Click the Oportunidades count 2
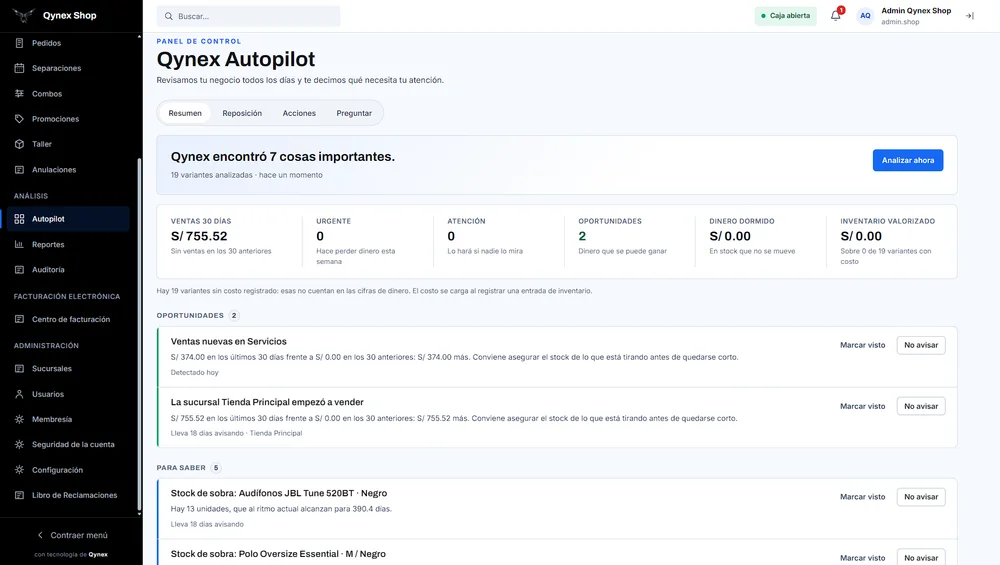Image resolution: width=1000 pixels, height=565 pixels. (582, 236)
